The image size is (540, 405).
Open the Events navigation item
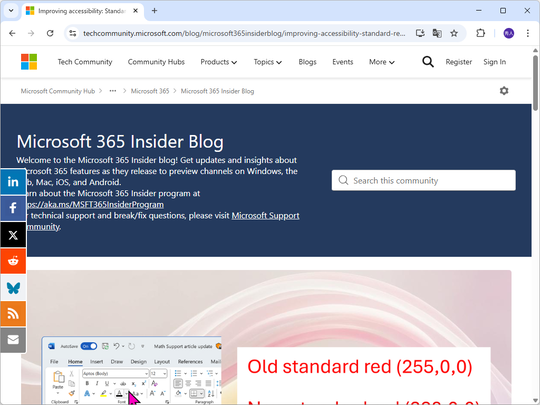tap(343, 62)
